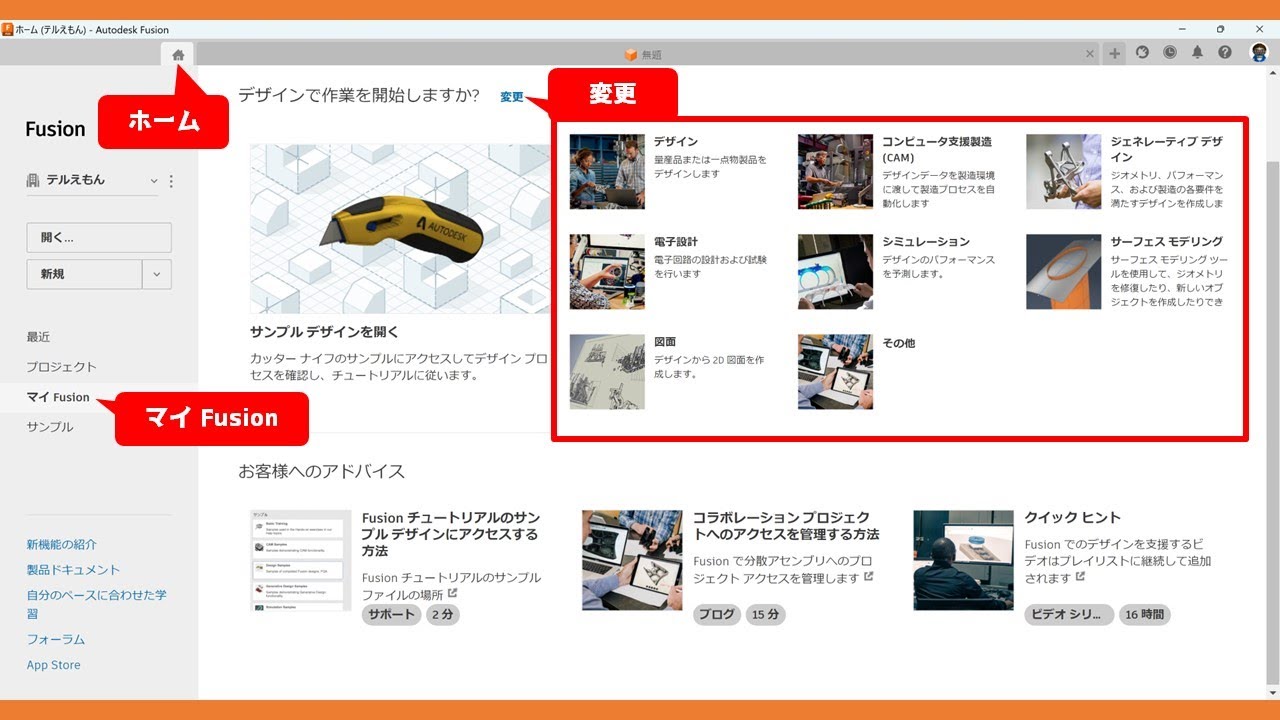Open the help question mark menu
Image resolution: width=1280 pixels, height=720 pixels.
(1225, 53)
